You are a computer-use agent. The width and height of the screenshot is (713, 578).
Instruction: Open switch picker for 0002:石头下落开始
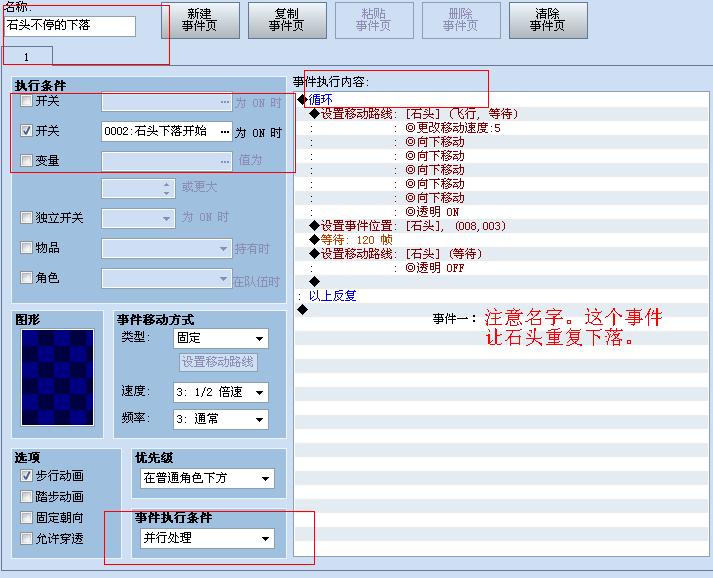tap(225, 132)
